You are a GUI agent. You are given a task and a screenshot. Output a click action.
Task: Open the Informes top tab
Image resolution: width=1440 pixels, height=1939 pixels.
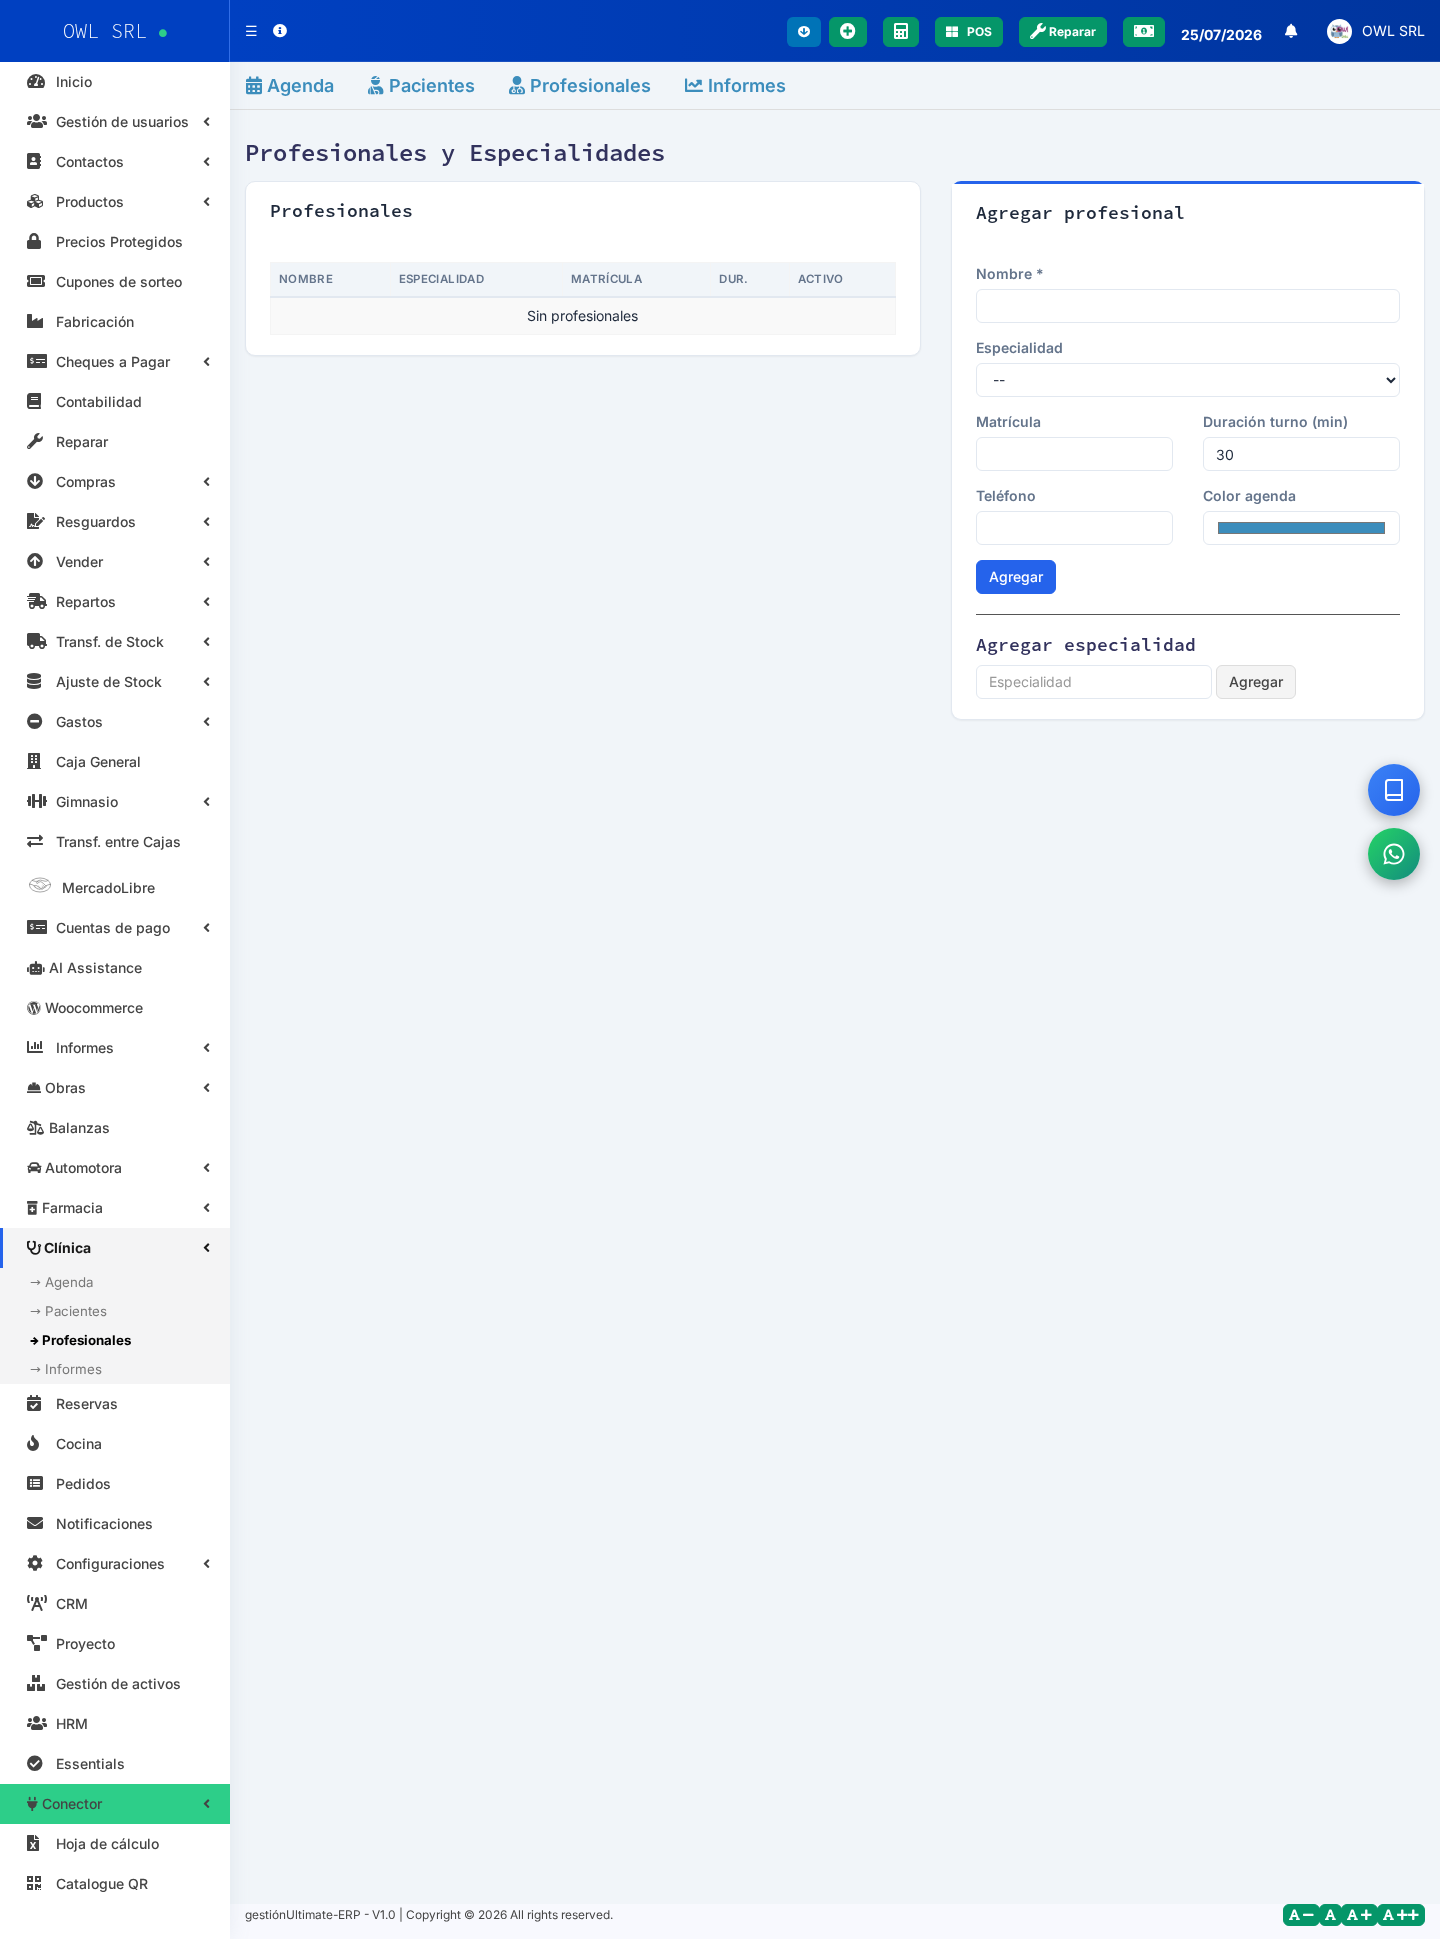(x=735, y=86)
